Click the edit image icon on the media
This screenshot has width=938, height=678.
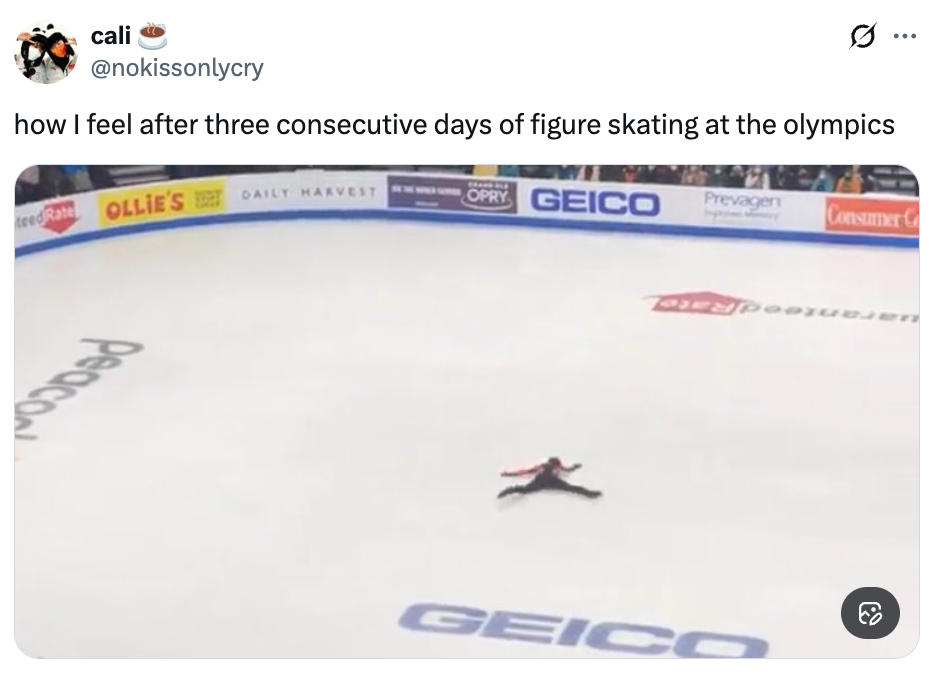click(870, 612)
